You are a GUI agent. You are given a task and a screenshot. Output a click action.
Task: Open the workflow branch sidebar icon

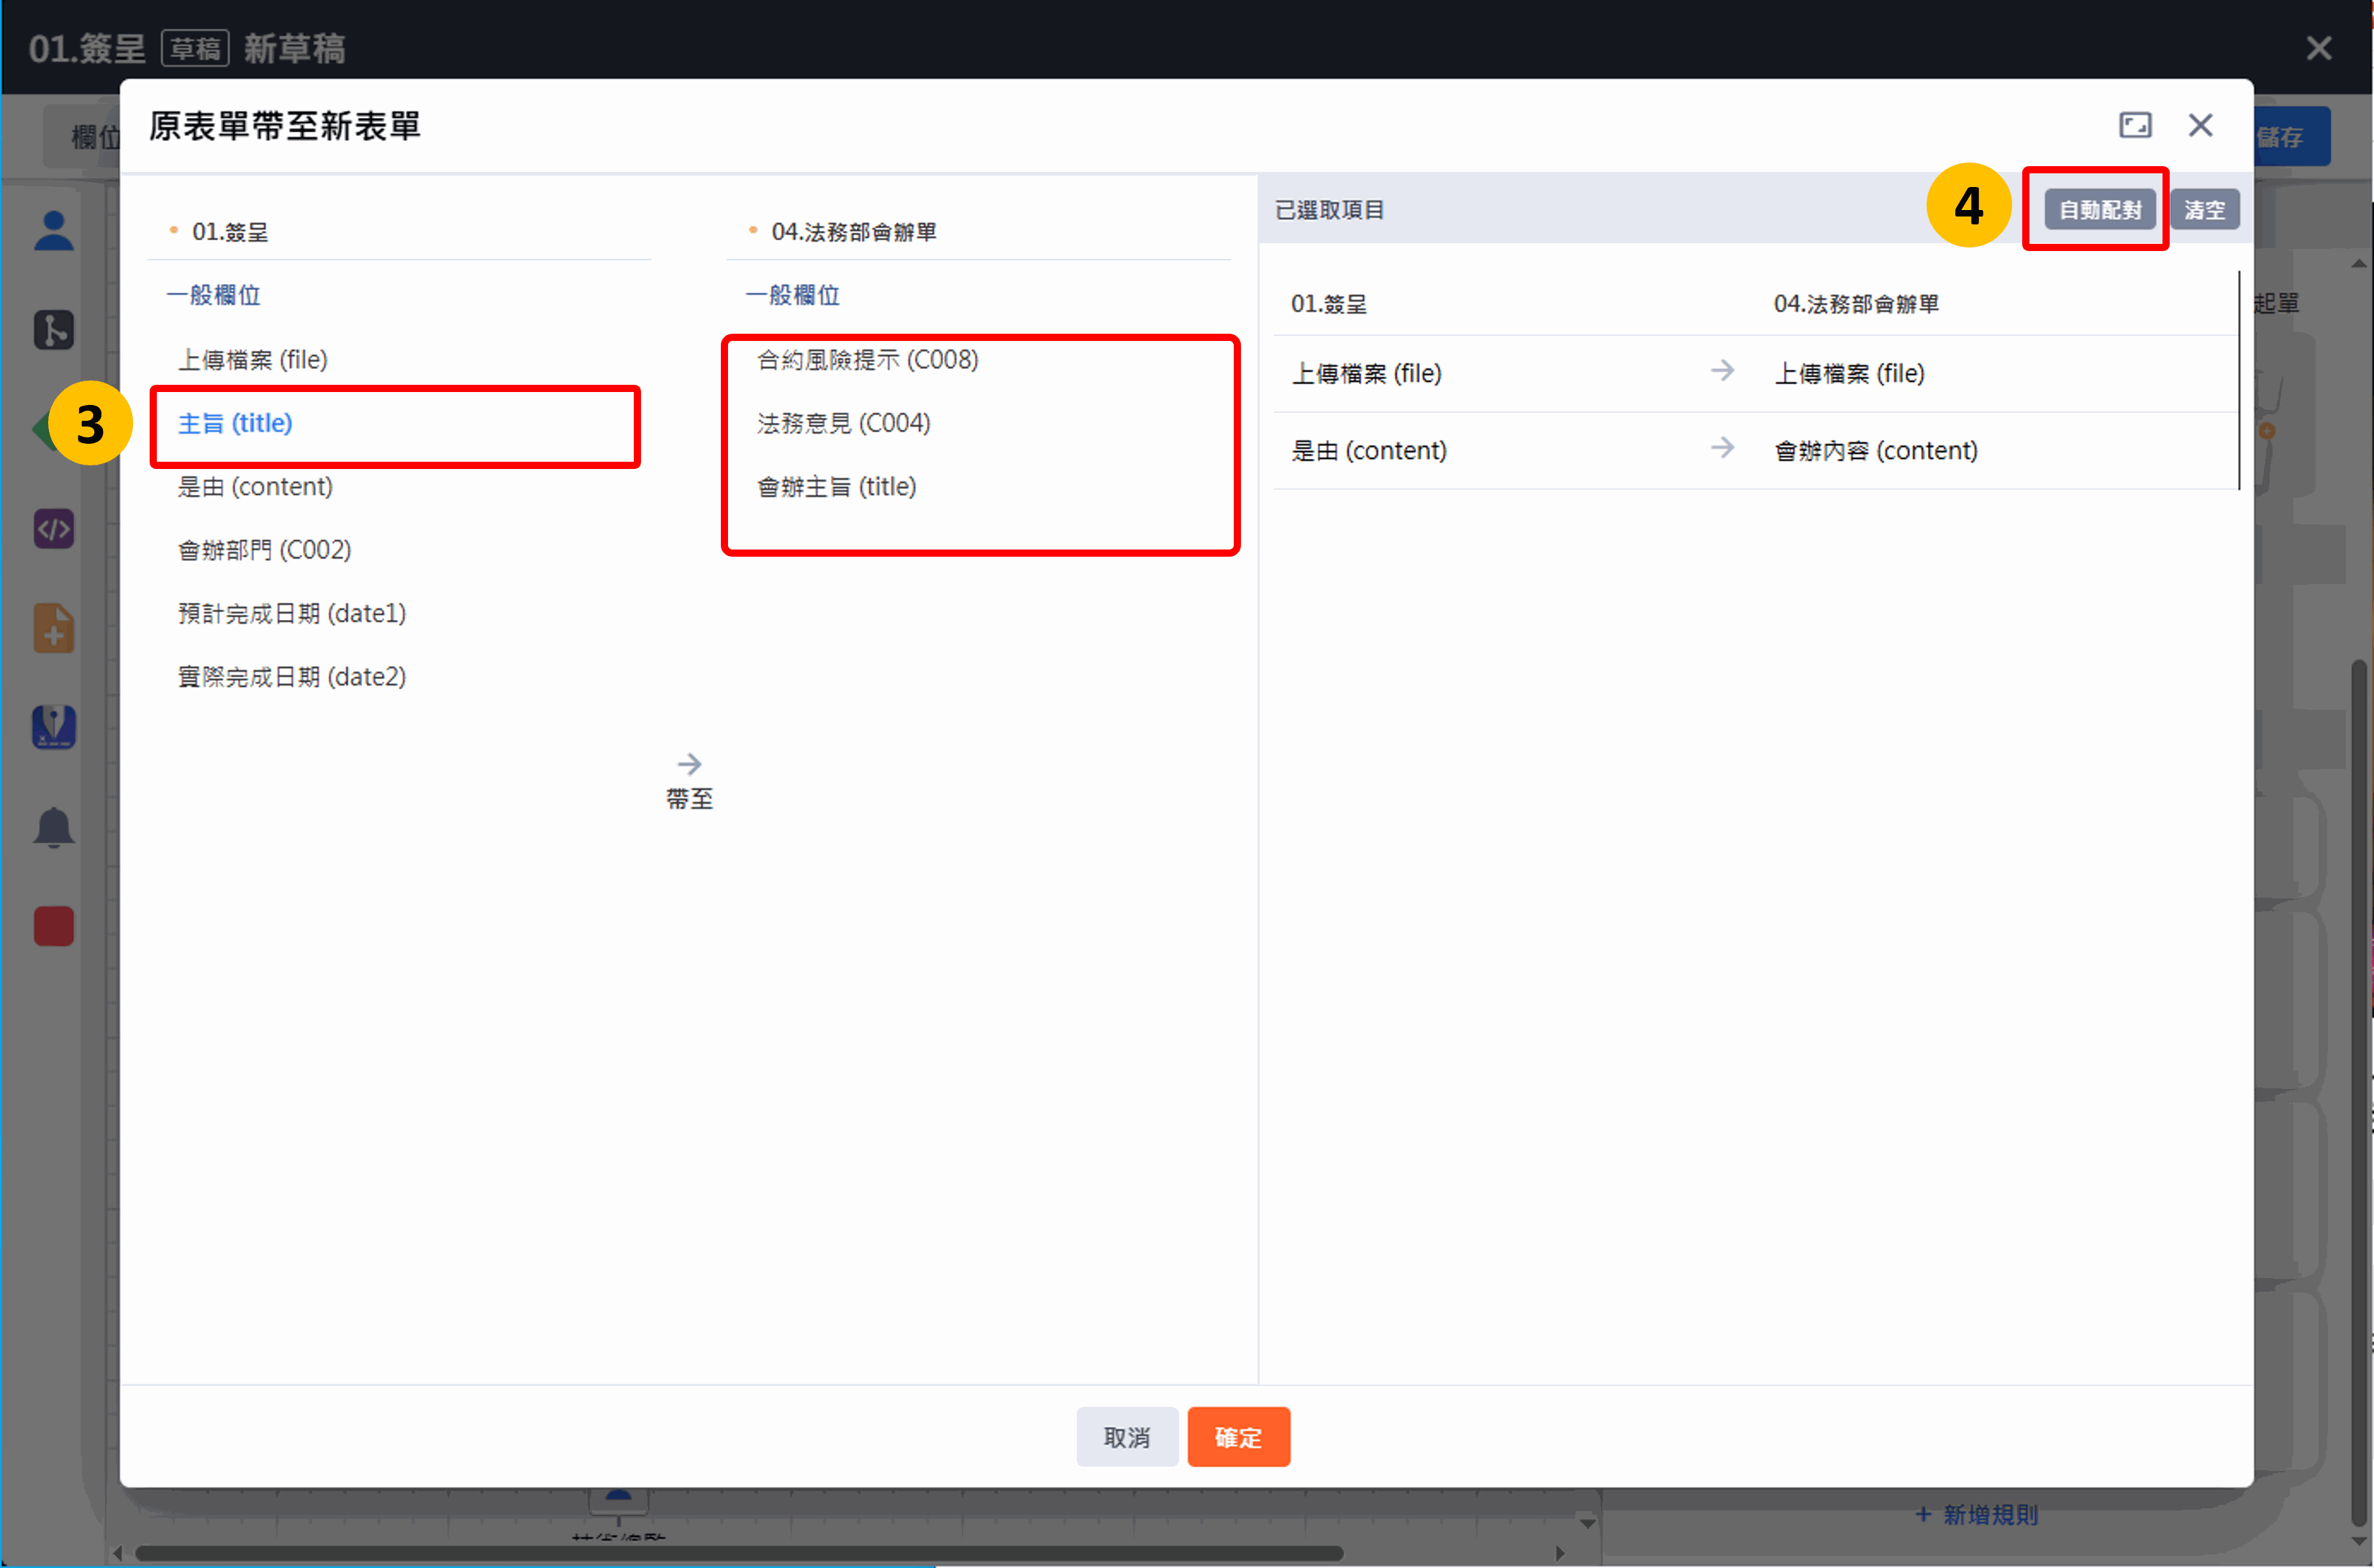[54, 330]
